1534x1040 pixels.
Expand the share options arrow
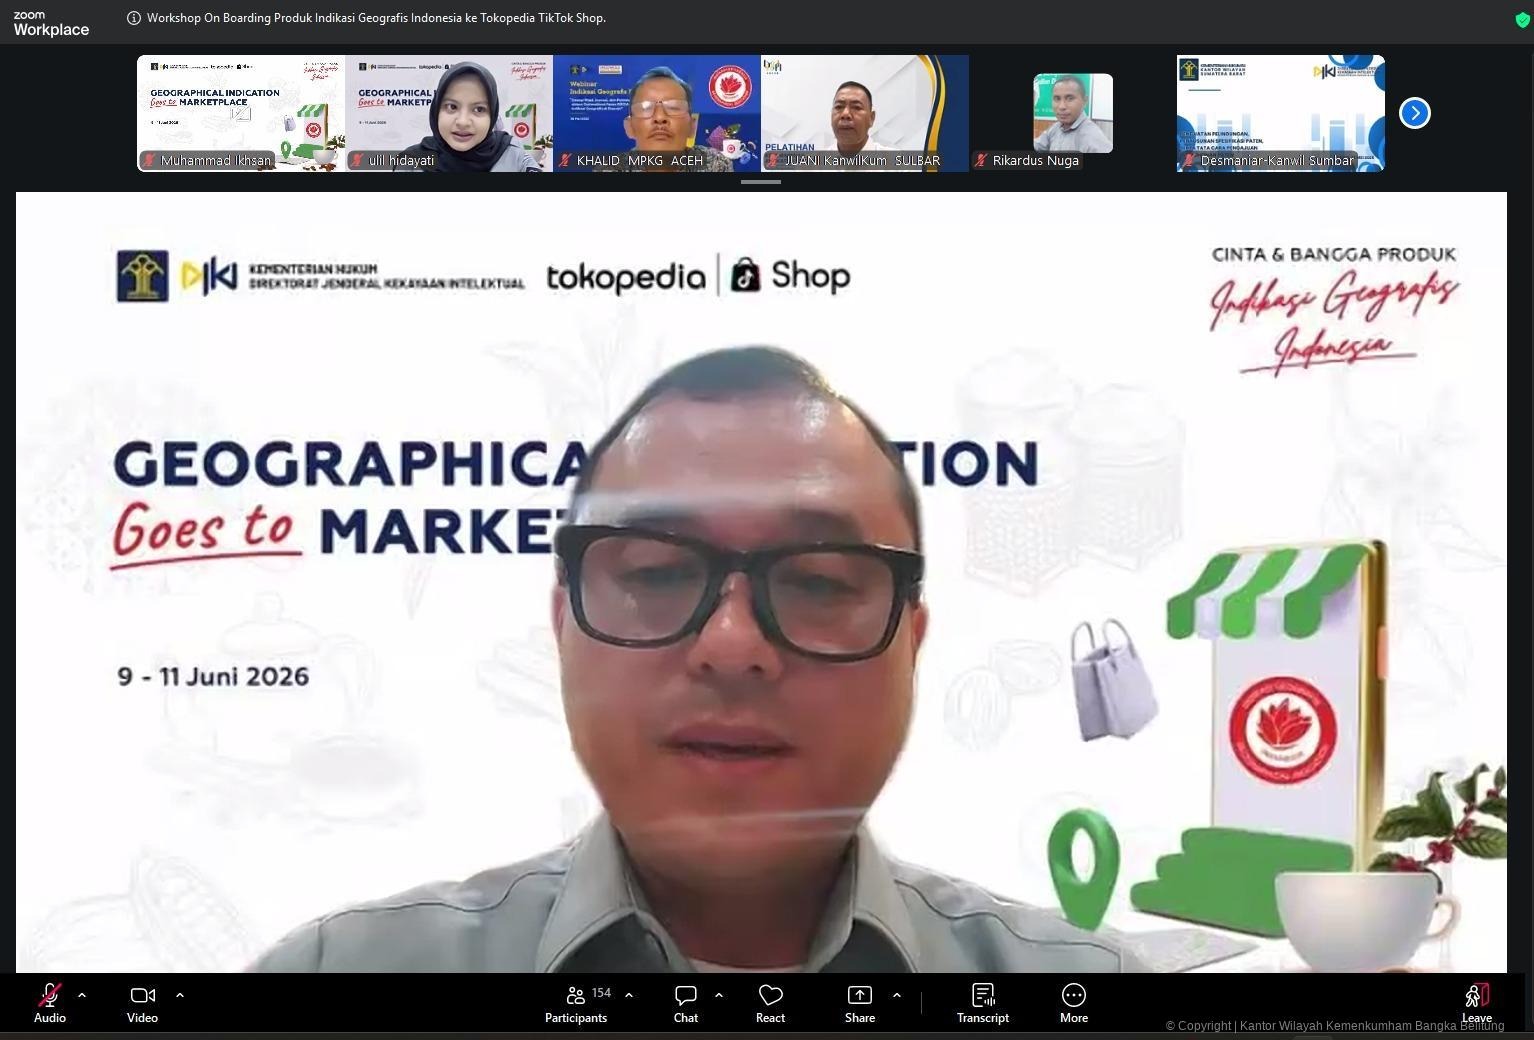coord(896,995)
